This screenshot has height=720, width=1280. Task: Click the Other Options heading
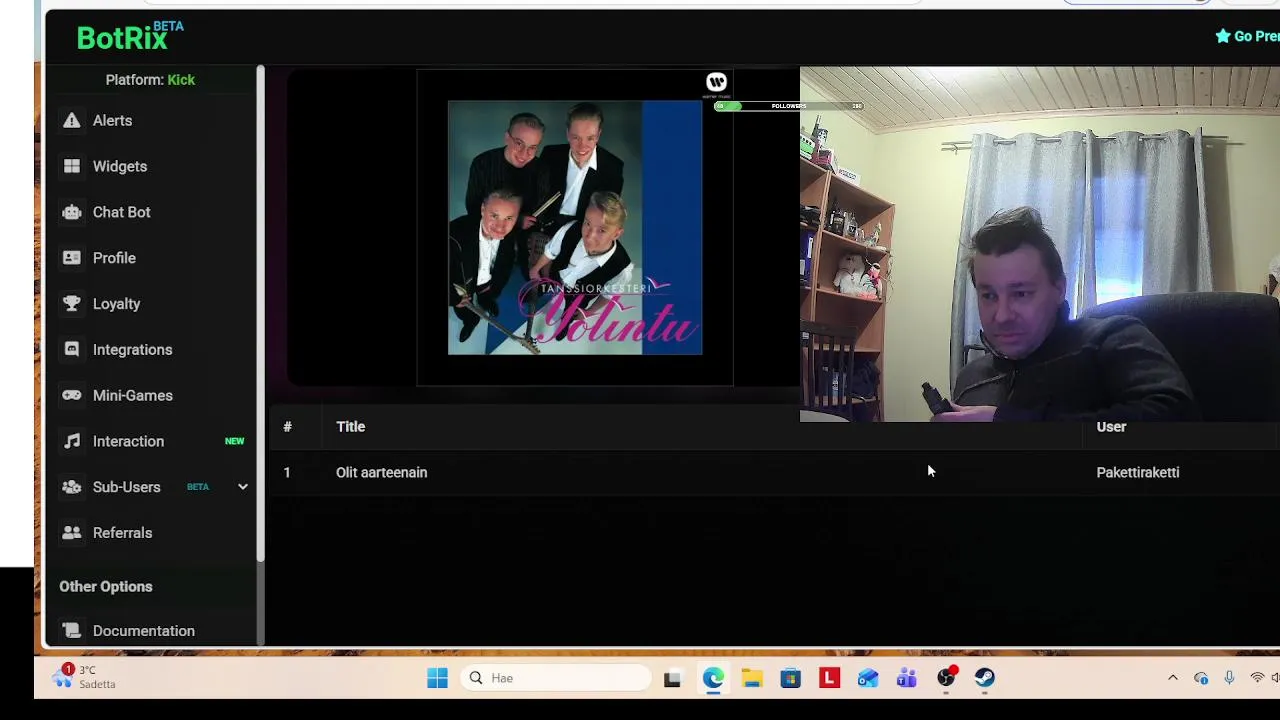coord(106,587)
